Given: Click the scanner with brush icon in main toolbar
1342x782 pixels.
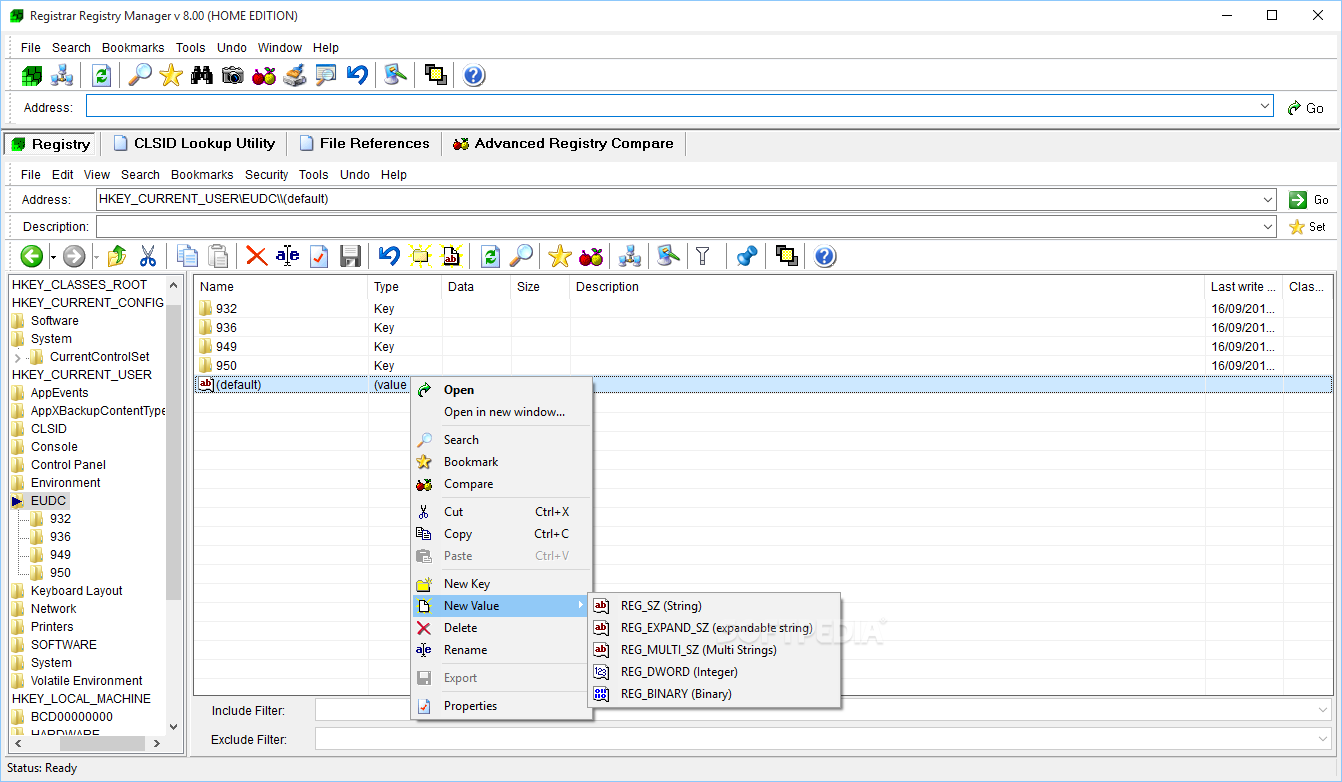Looking at the screenshot, I should point(294,75).
